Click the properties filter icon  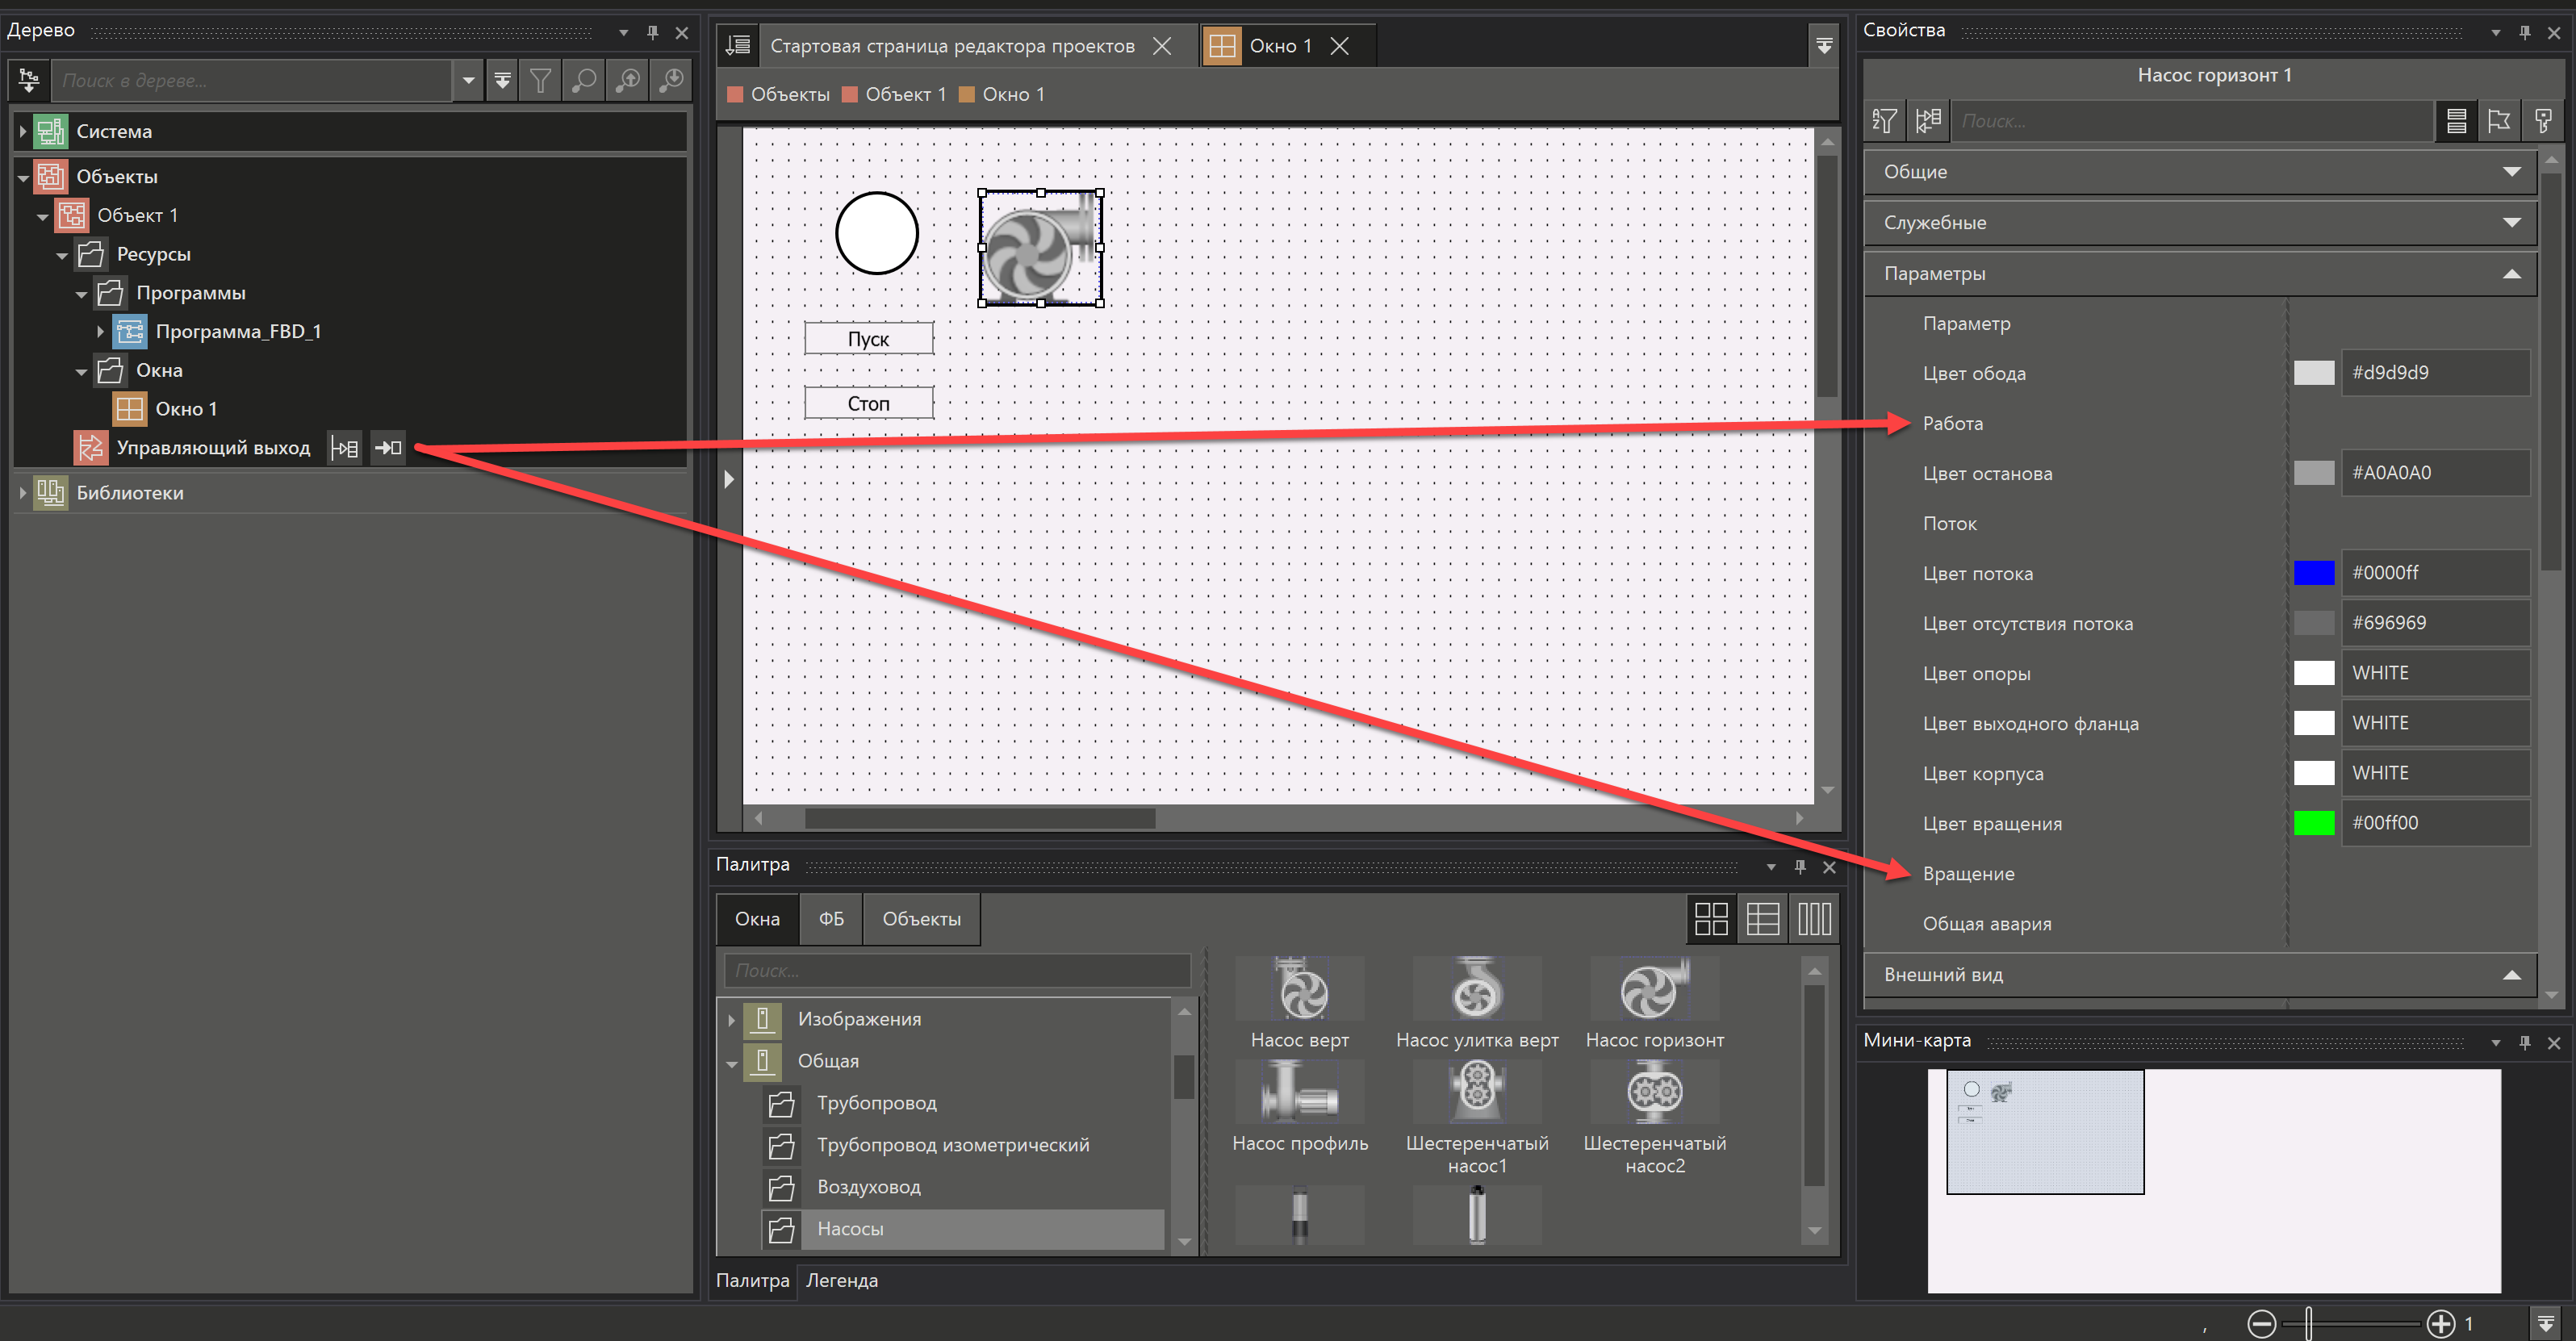coord(1884,121)
